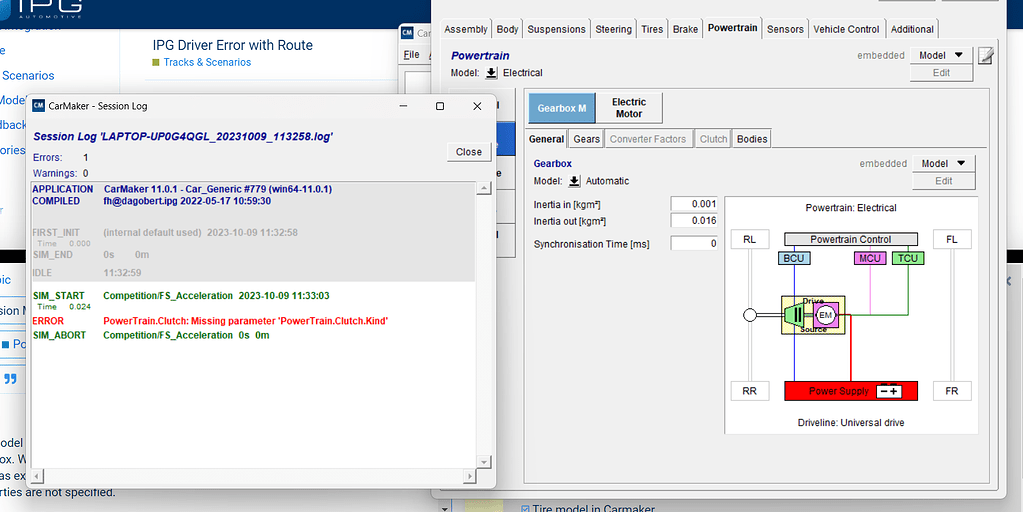Image resolution: width=1023 pixels, height=512 pixels.
Task: Switch to the Suspensions tab
Action: [556, 29]
